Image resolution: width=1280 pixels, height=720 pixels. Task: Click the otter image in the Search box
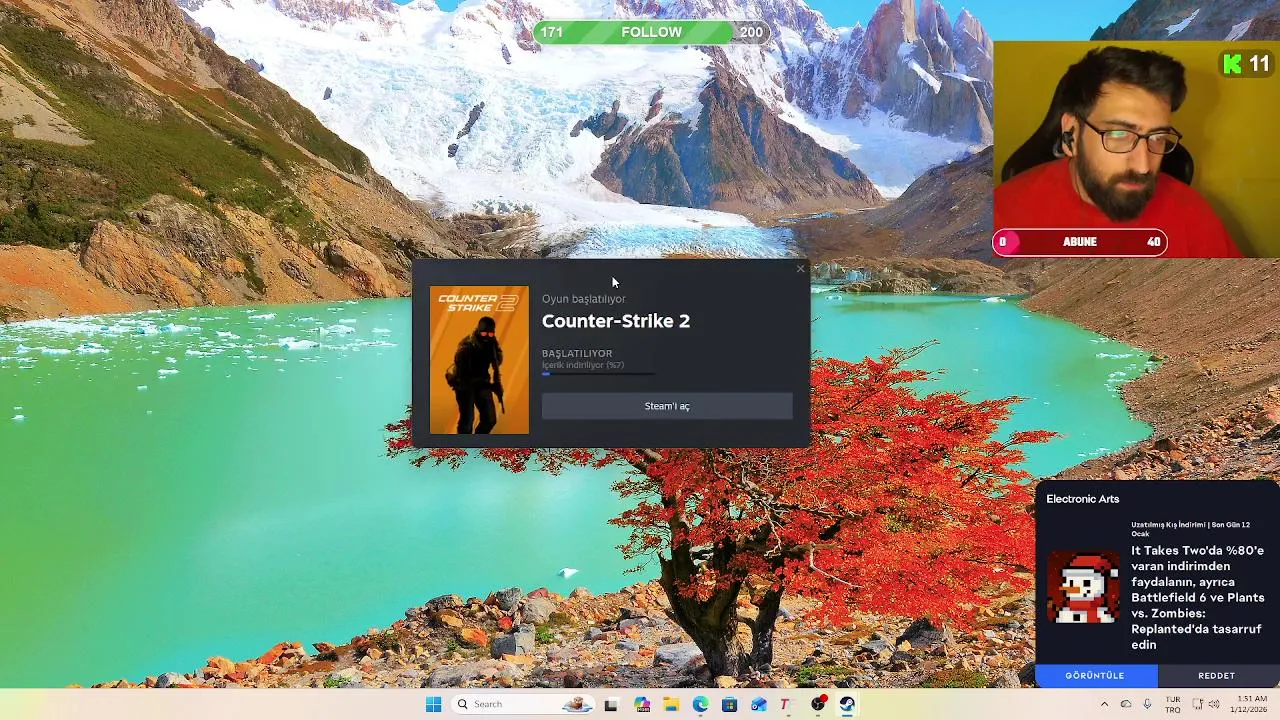(x=578, y=704)
